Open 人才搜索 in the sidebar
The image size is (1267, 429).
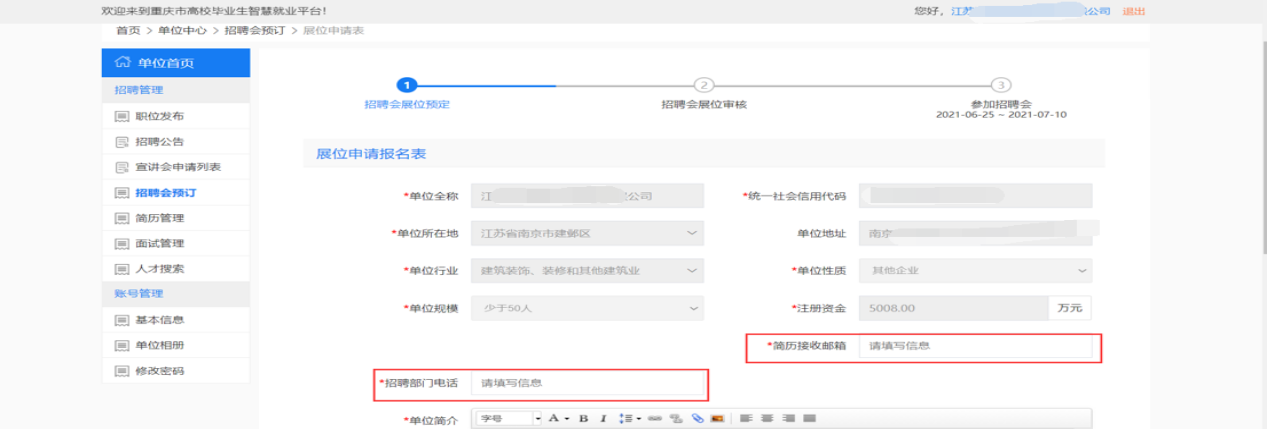tap(159, 269)
